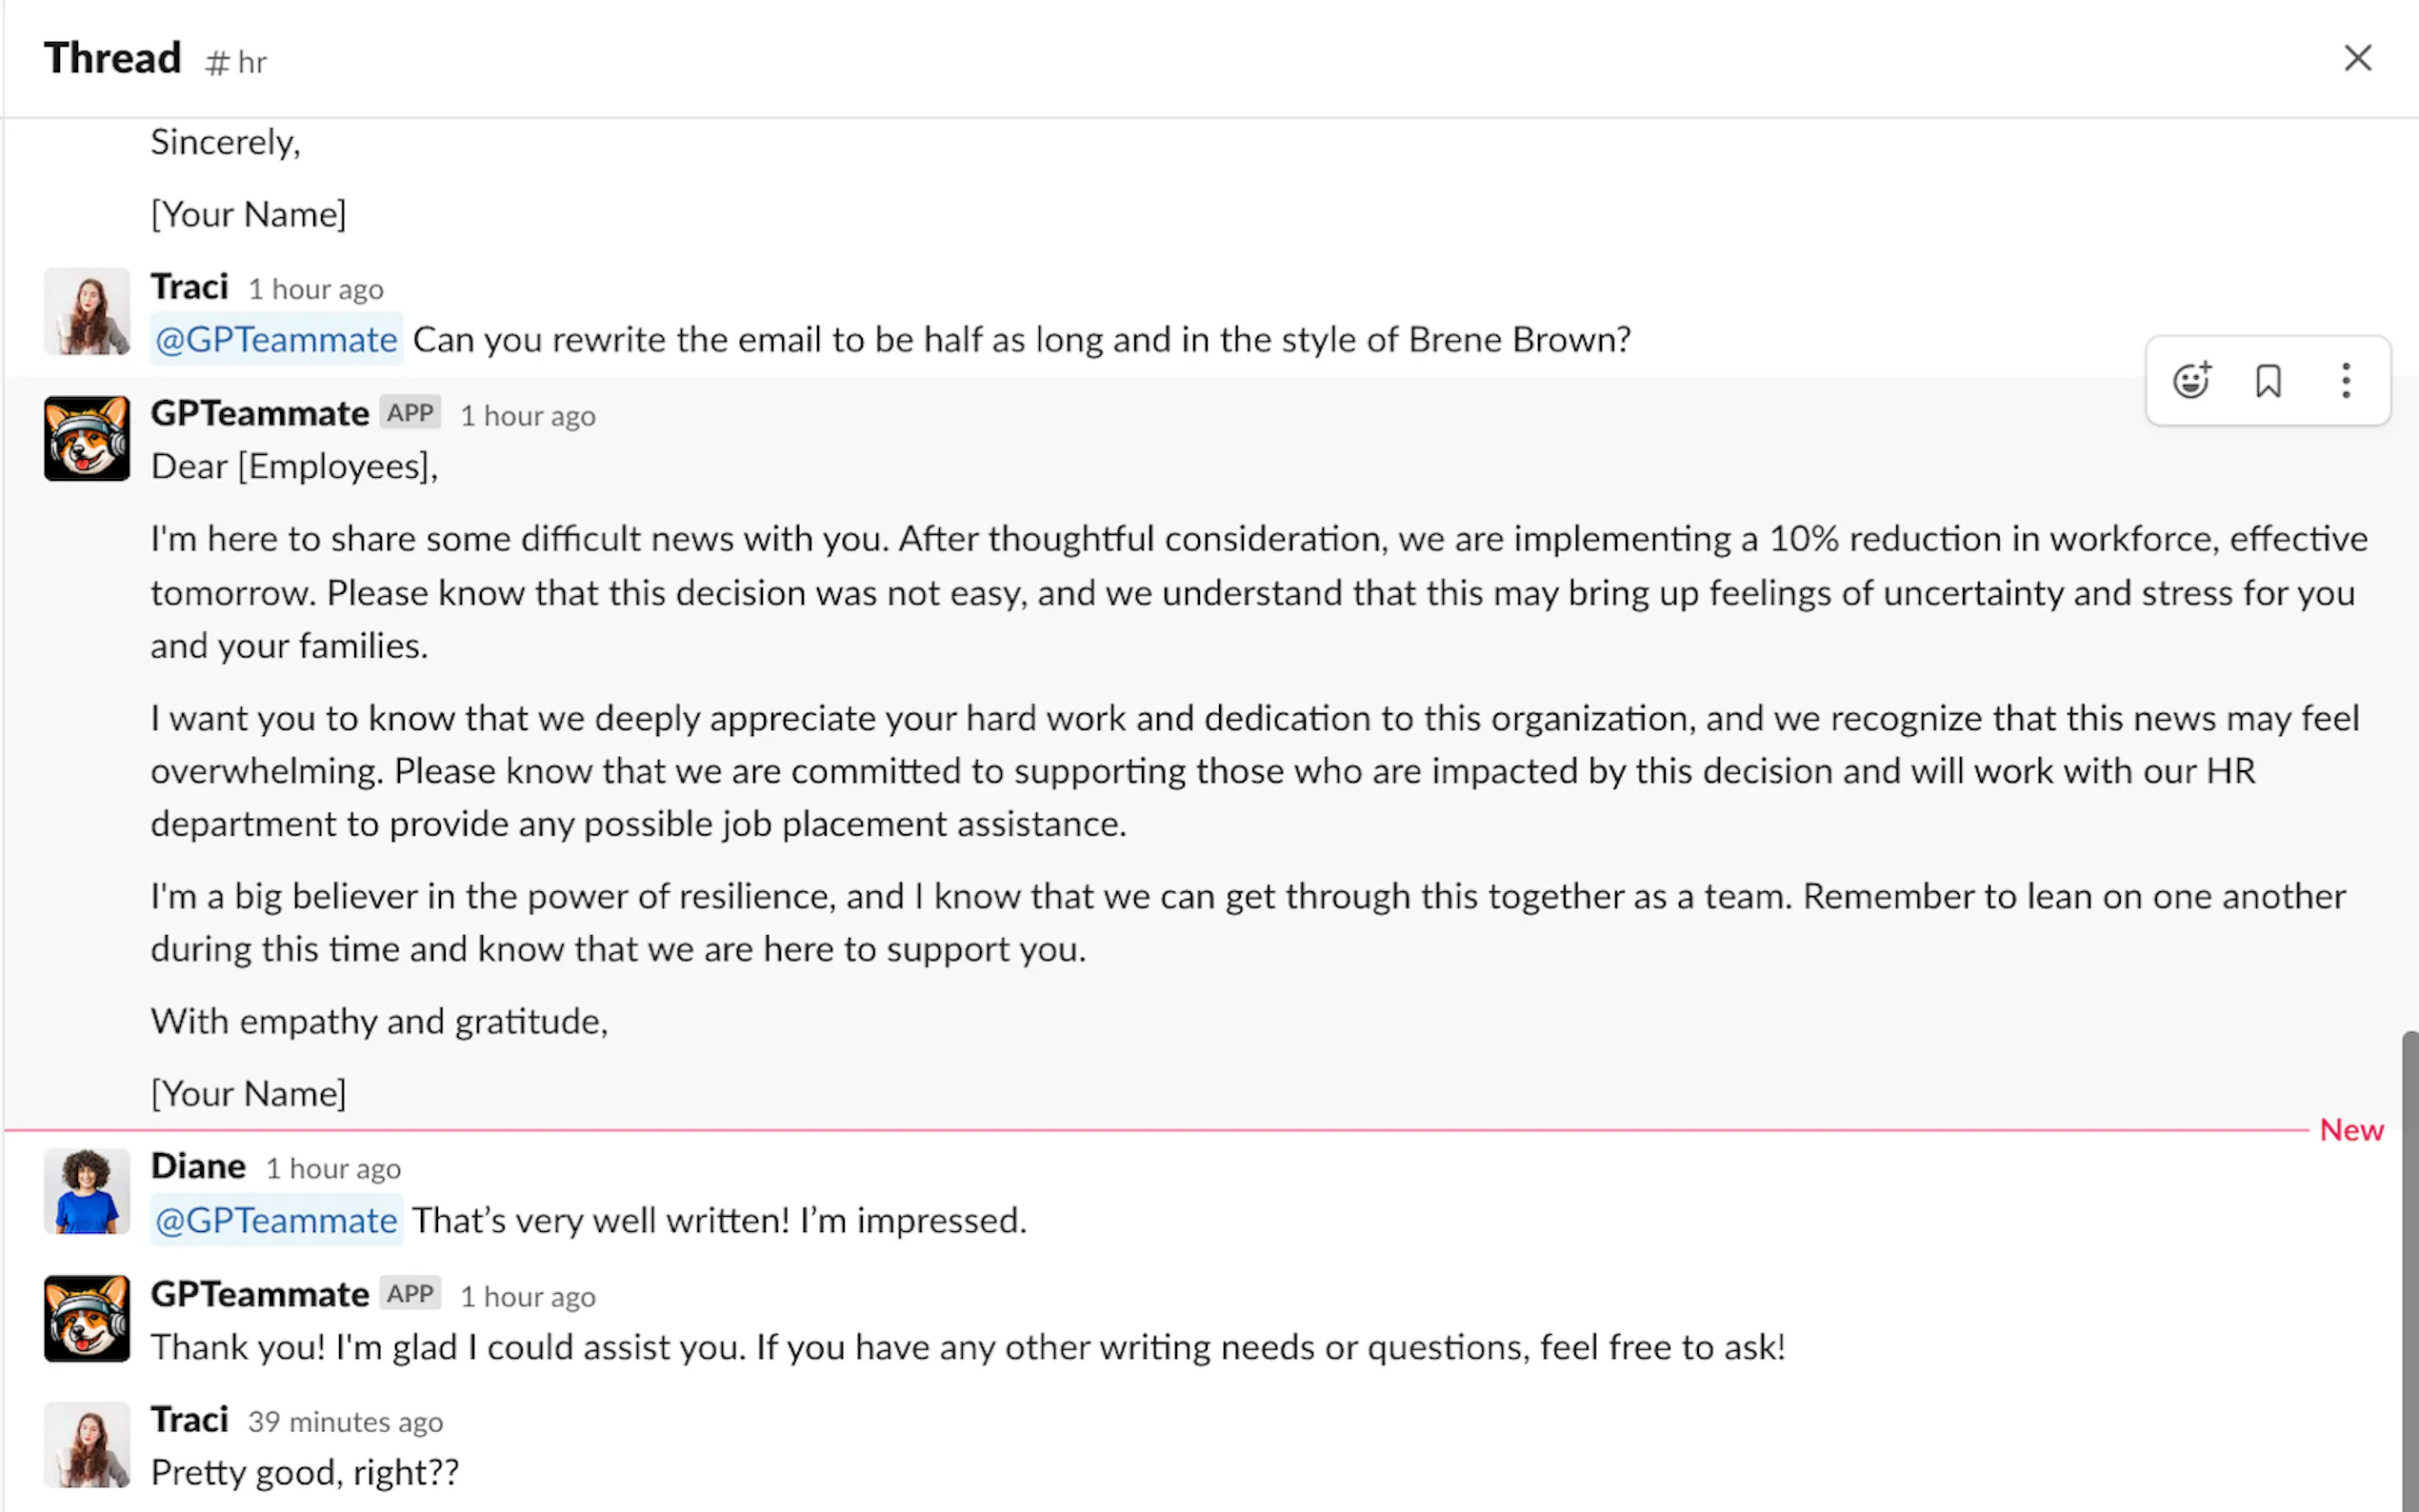Click the APP badge next to GPTeammate's email
This screenshot has width=2419, height=1512.
click(410, 413)
